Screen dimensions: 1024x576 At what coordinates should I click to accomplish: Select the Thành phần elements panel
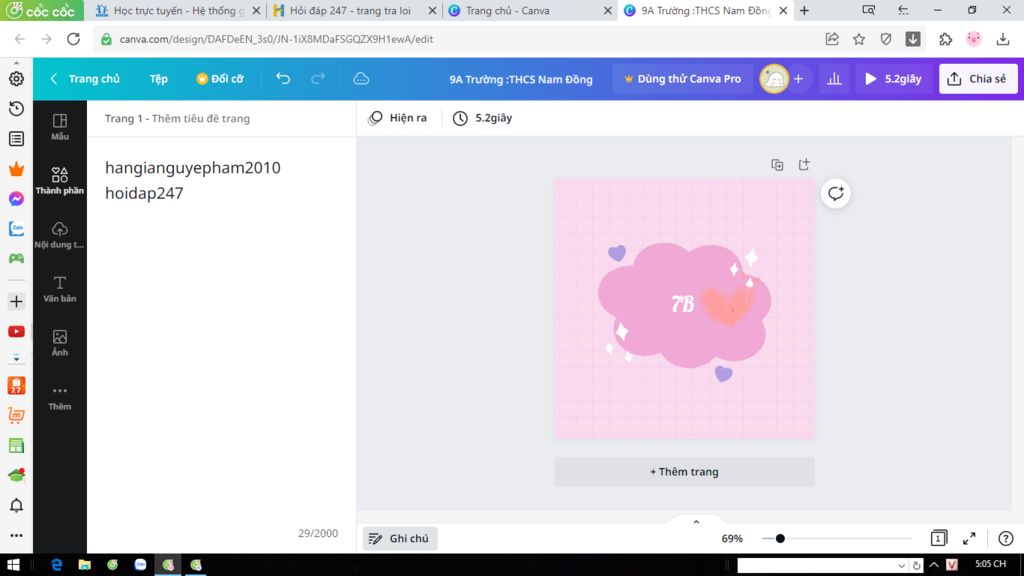coord(59,180)
